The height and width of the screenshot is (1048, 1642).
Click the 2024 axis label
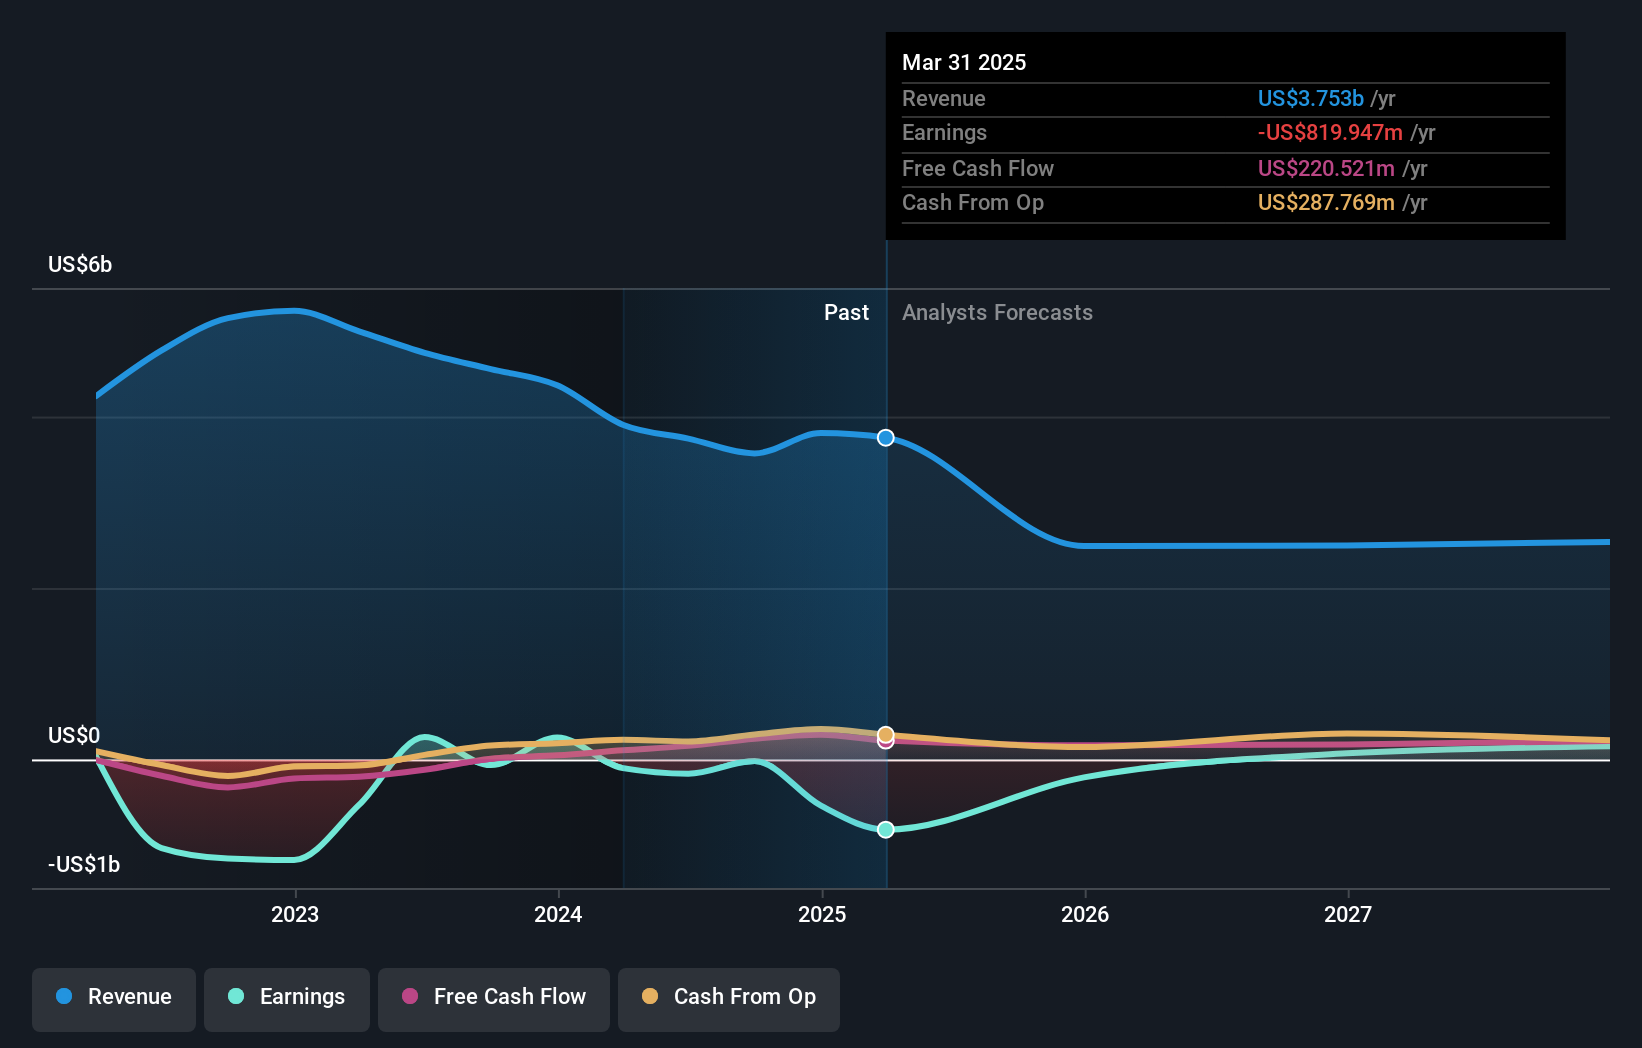point(558,914)
